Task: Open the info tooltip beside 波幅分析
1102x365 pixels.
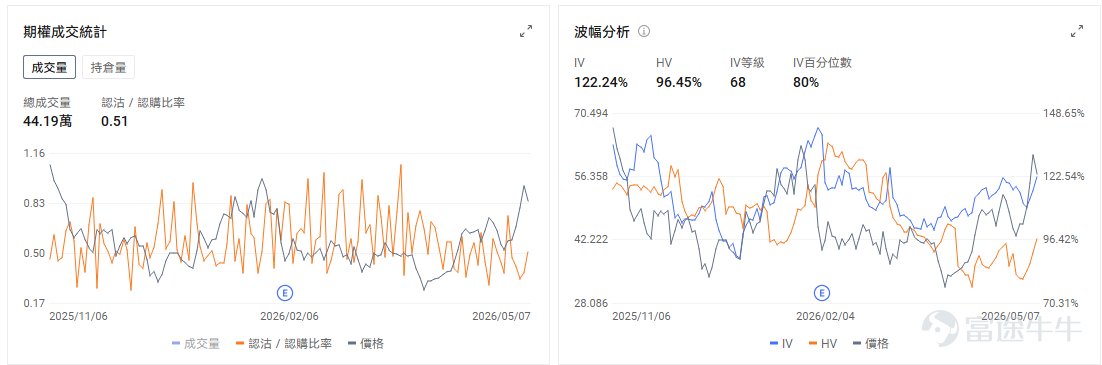Action: pyautogui.click(x=644, y=31)
